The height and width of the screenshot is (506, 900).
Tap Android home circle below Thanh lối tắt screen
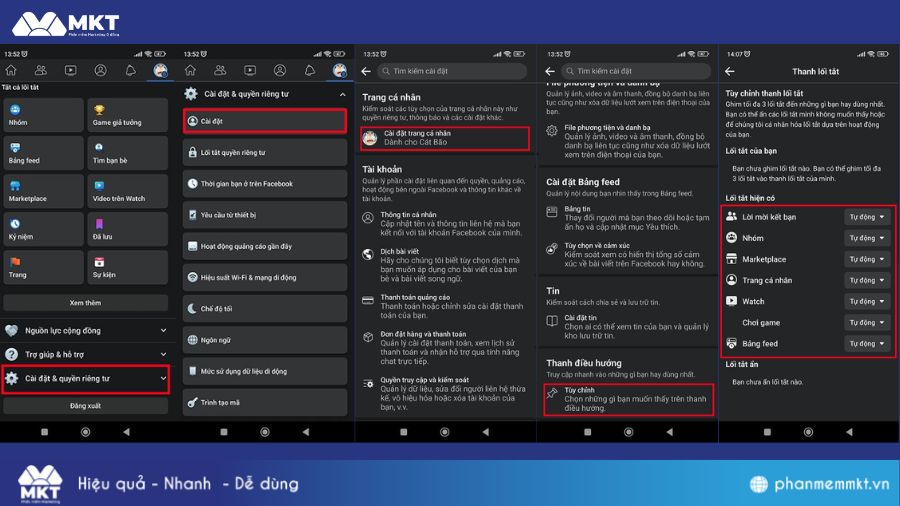pyautogui.click(x=808, y=431)
